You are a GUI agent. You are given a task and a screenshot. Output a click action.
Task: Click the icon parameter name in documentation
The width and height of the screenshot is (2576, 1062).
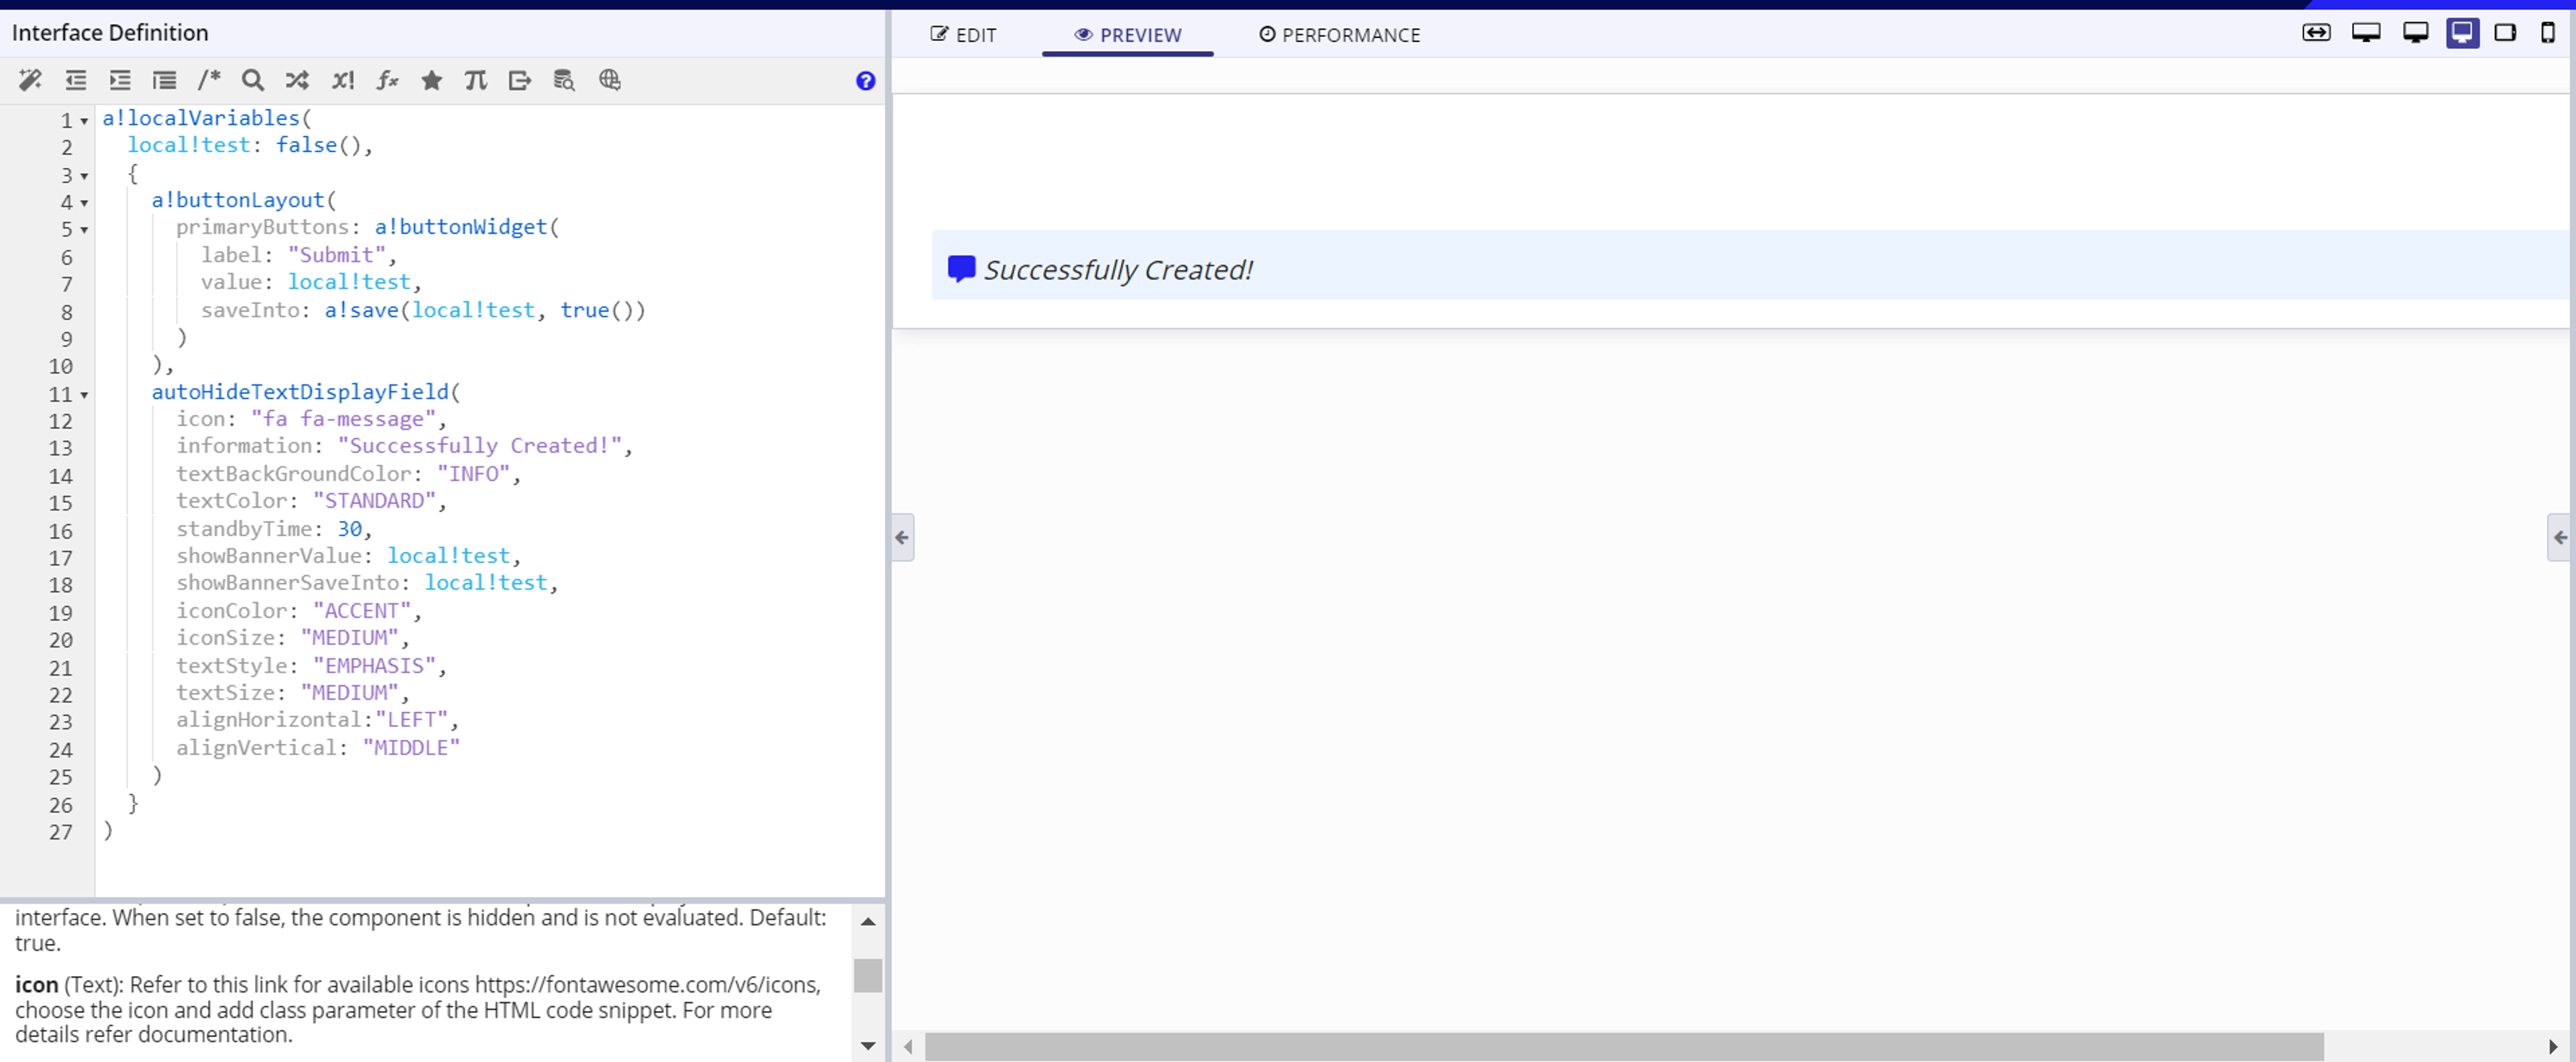click(36, 985)
